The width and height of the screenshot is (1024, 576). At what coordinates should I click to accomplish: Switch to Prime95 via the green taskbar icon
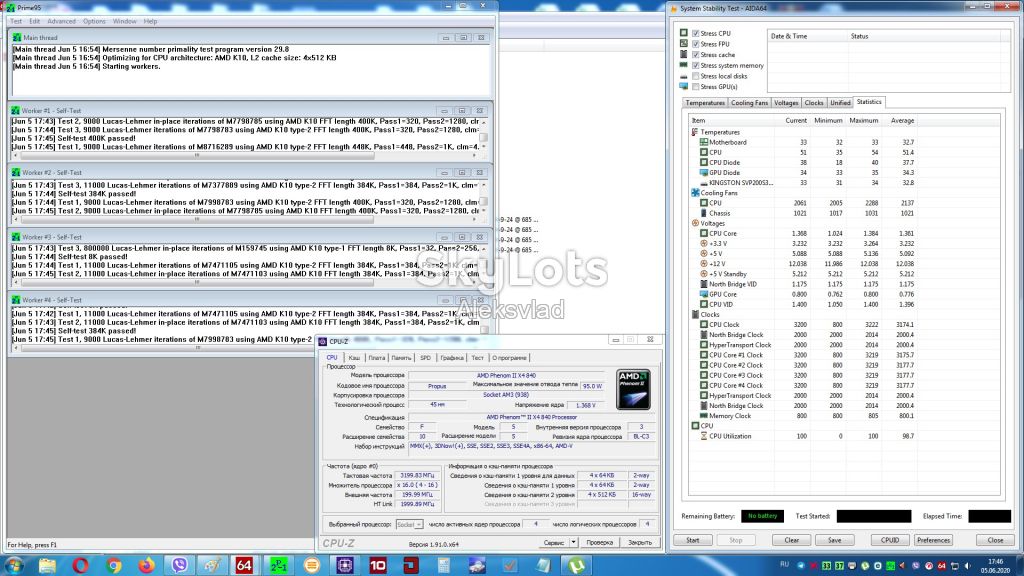pyautogui.click(x=278, y=565)
